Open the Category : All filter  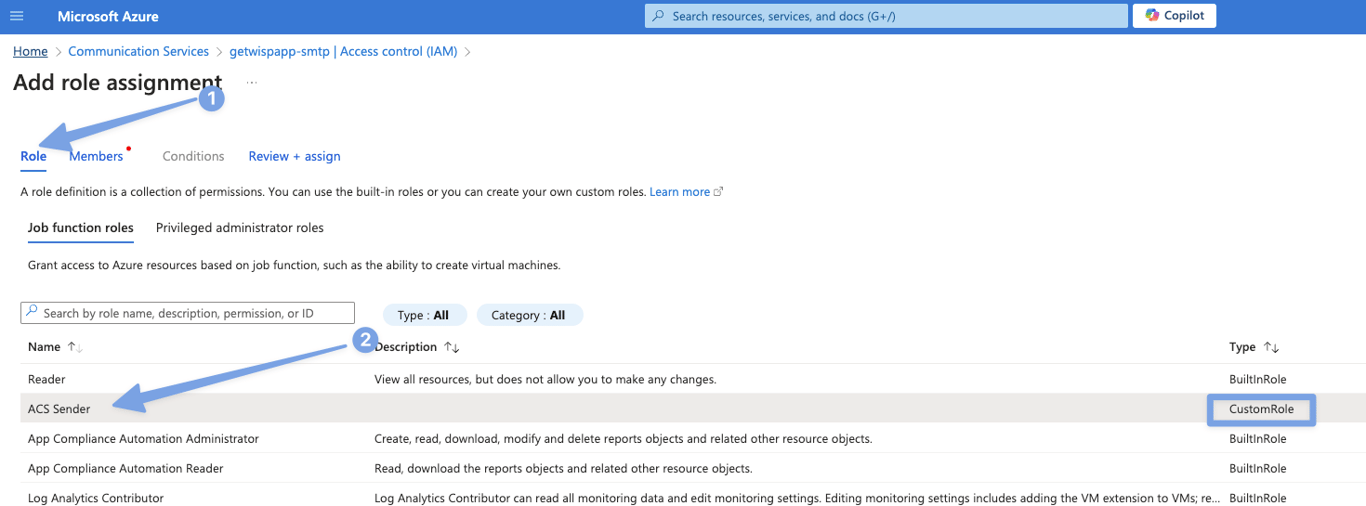point(529,315)
